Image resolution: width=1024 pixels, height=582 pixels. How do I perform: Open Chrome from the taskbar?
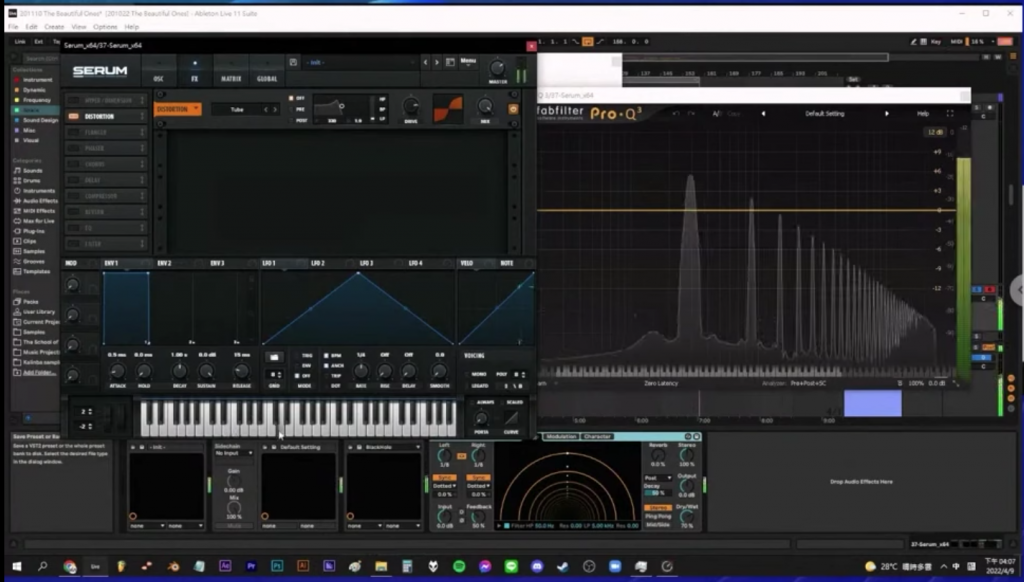pos(69,566)
